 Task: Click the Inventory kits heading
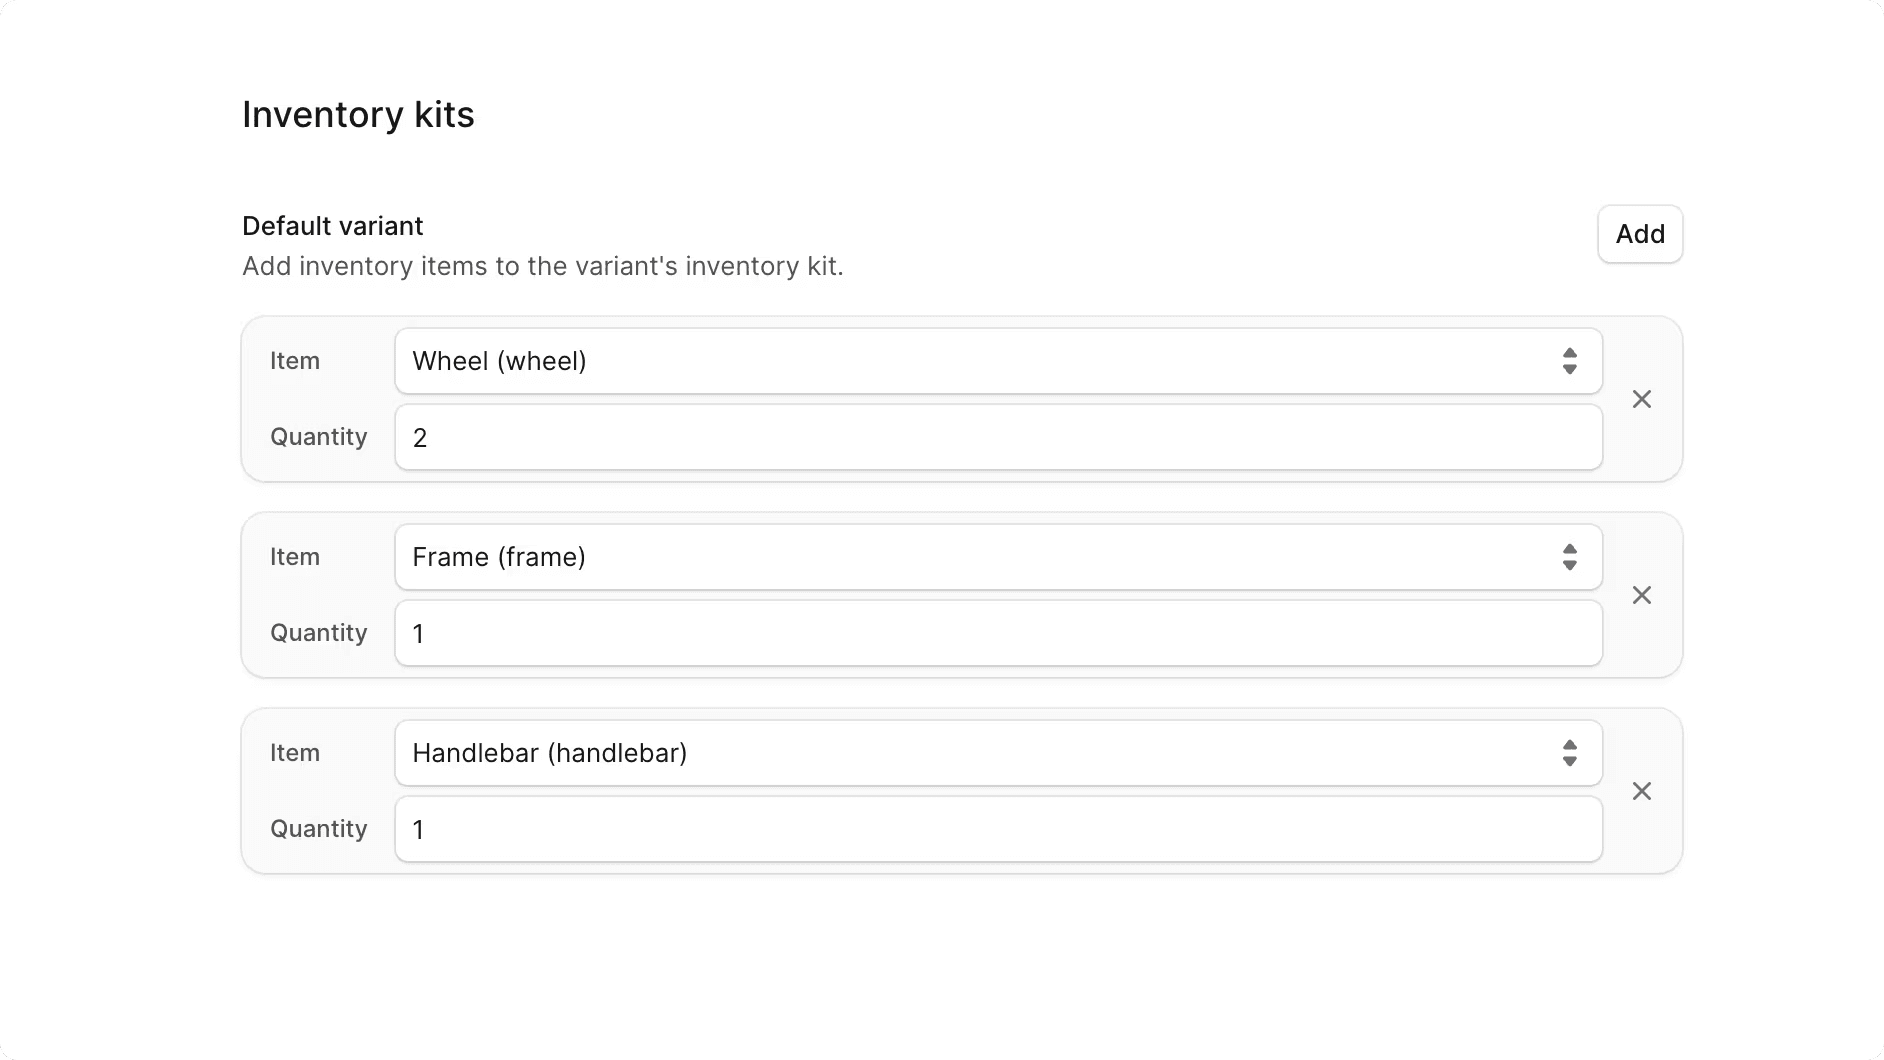pyautogui.click(x=357, y=115)
